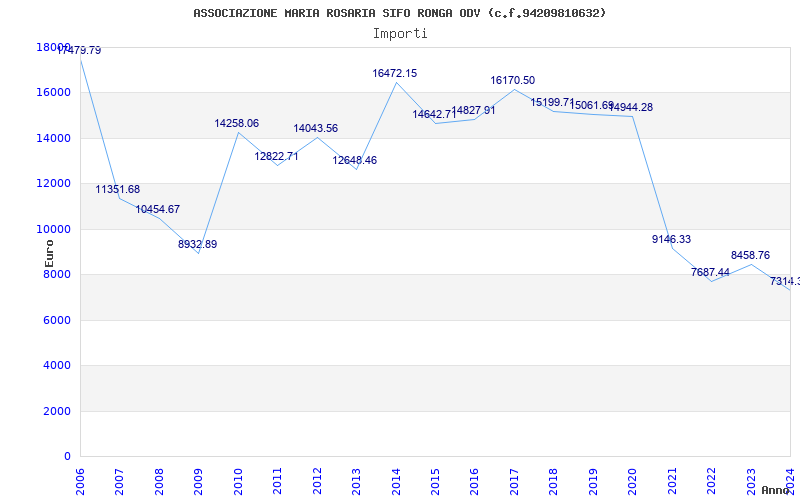The width and height of the screenshot is (800, 500).
Task: Select year 2006 on the x-axis
Action: pos(80,478)
